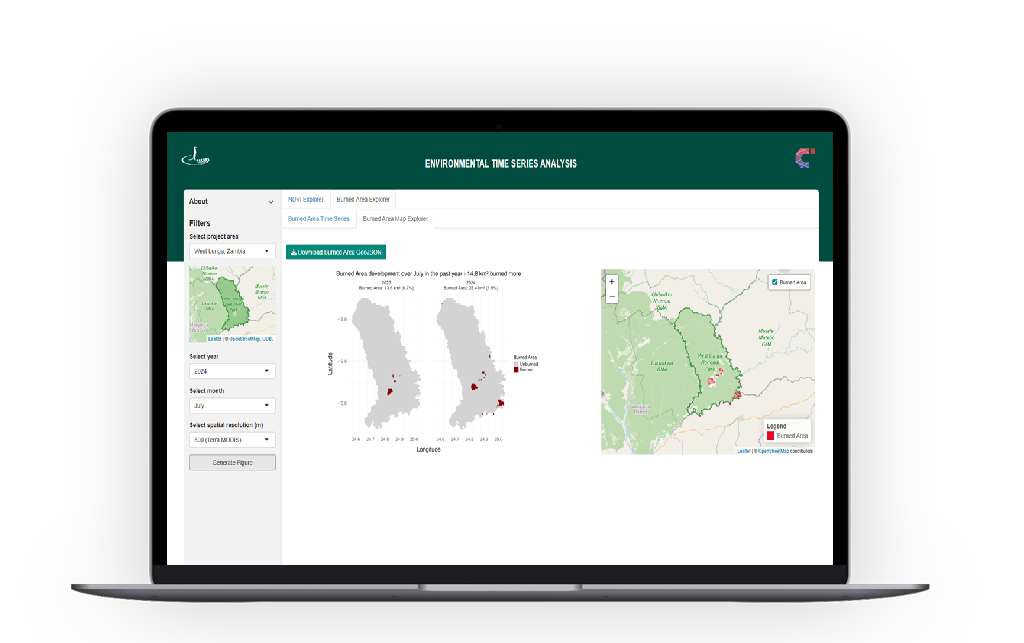Click the 'ENVIRONMENTAL TIME SERIES ANALYSIS' title
1024x643 pixels.
tap(501, 164)
